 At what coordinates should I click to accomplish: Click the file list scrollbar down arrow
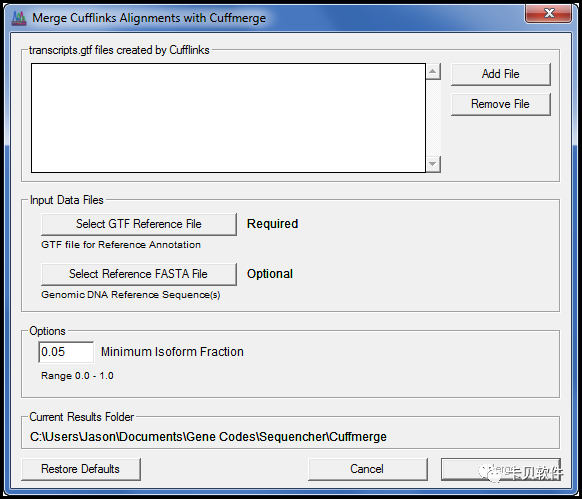pos(433,164)
